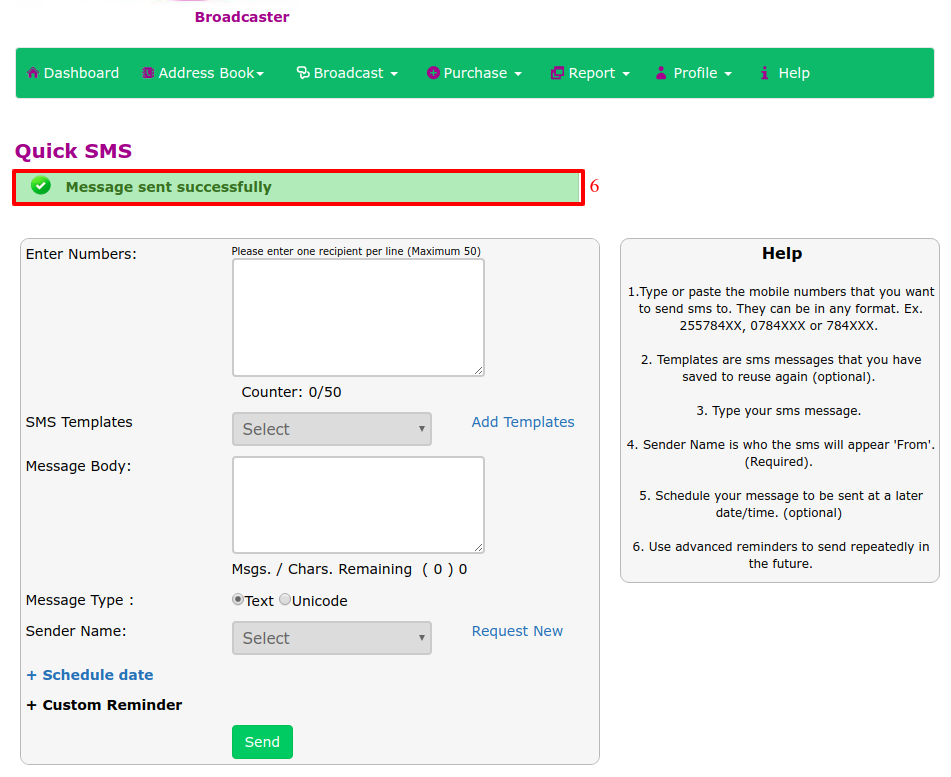Open the Sender Name dropdown
Image resolution: width=951 pixels, height=777 pixels.
[x=332, y=637]
